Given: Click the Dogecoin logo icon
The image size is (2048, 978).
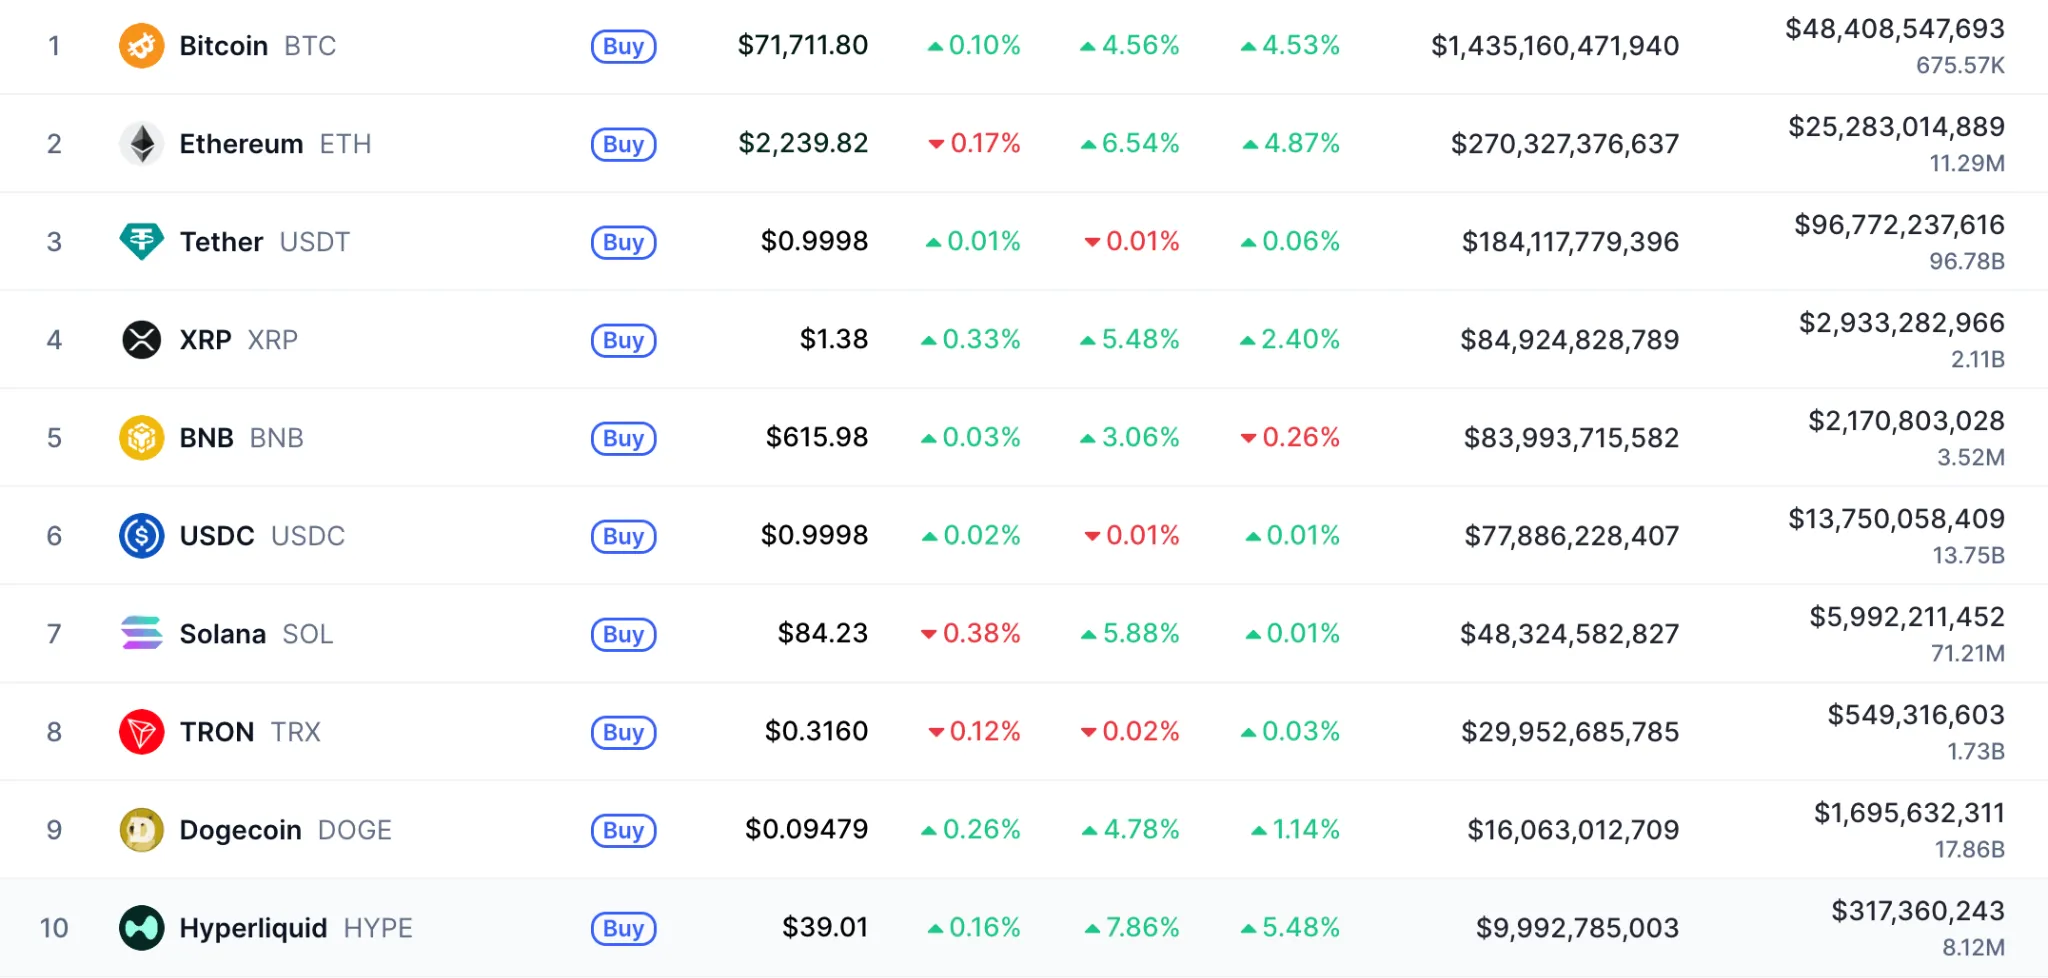Looking at the screenshot, I should [141, 830].
